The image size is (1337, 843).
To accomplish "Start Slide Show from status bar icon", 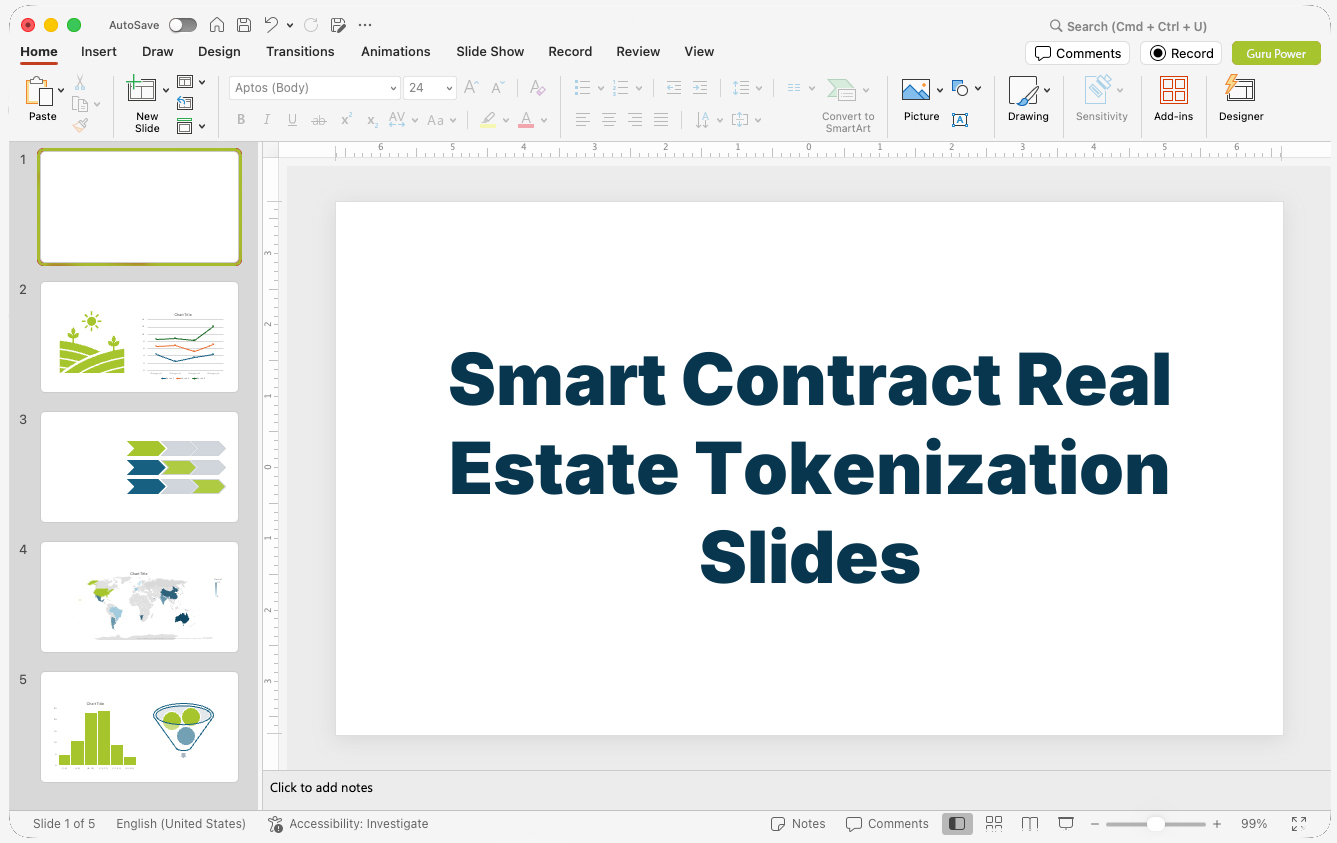I will point(1066,824).
